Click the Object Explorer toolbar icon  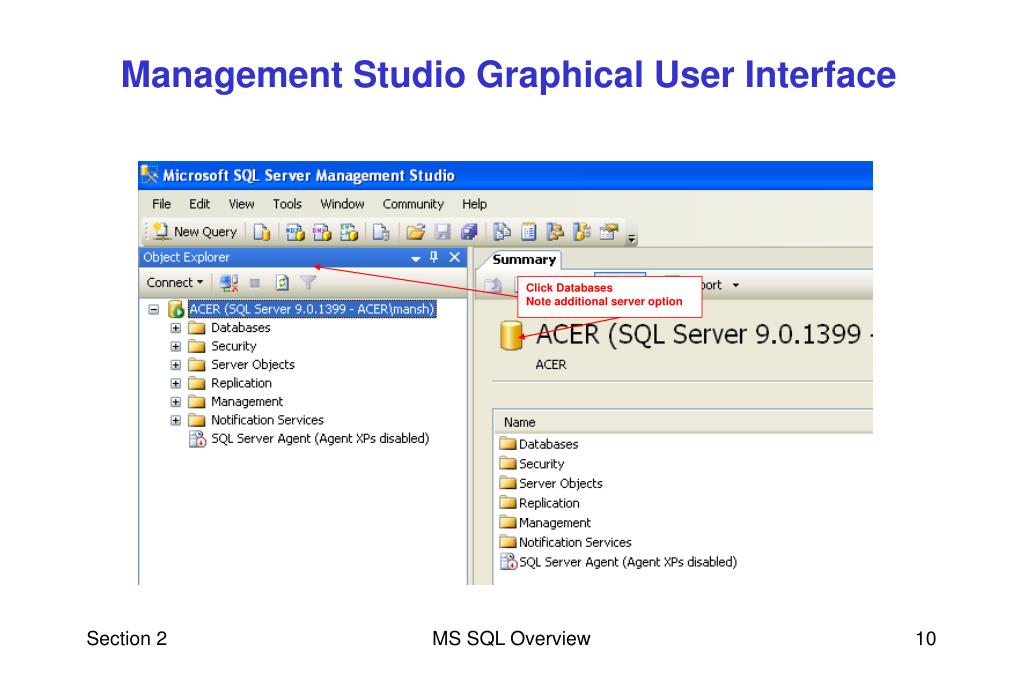(555, 232)
